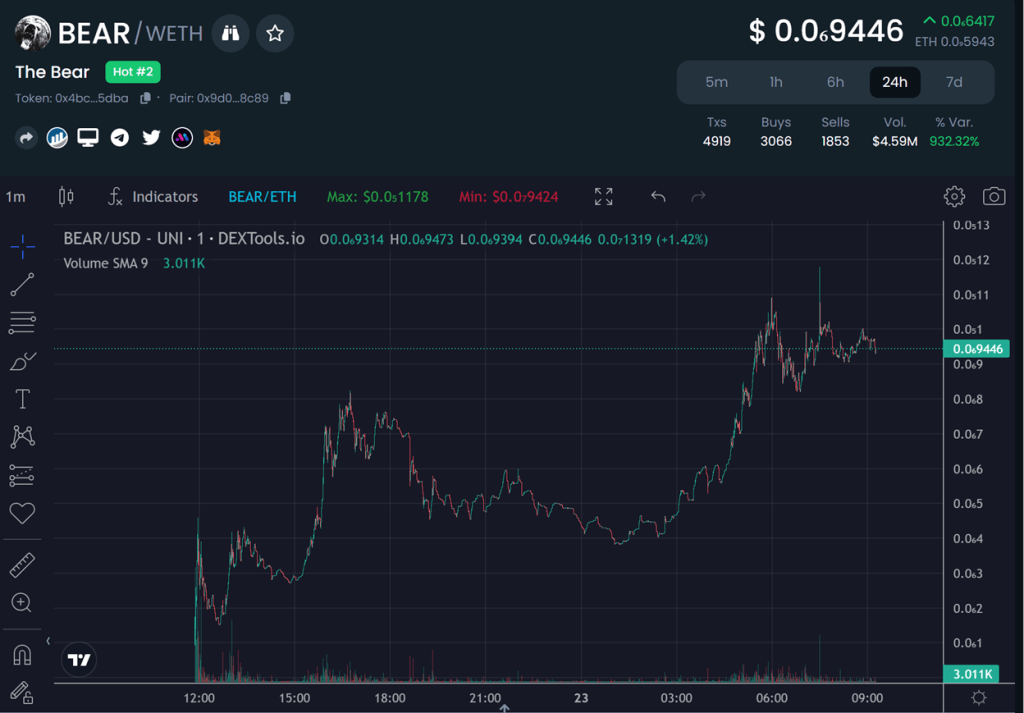Select the trend line drawing tool

click(x=22, y=285)
